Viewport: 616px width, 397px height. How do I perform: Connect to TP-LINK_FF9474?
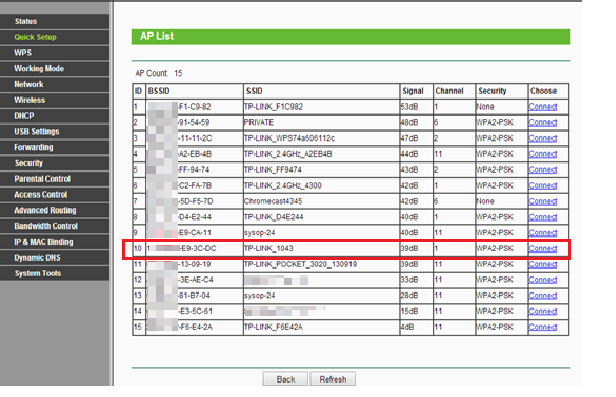(x=543, y=170)
